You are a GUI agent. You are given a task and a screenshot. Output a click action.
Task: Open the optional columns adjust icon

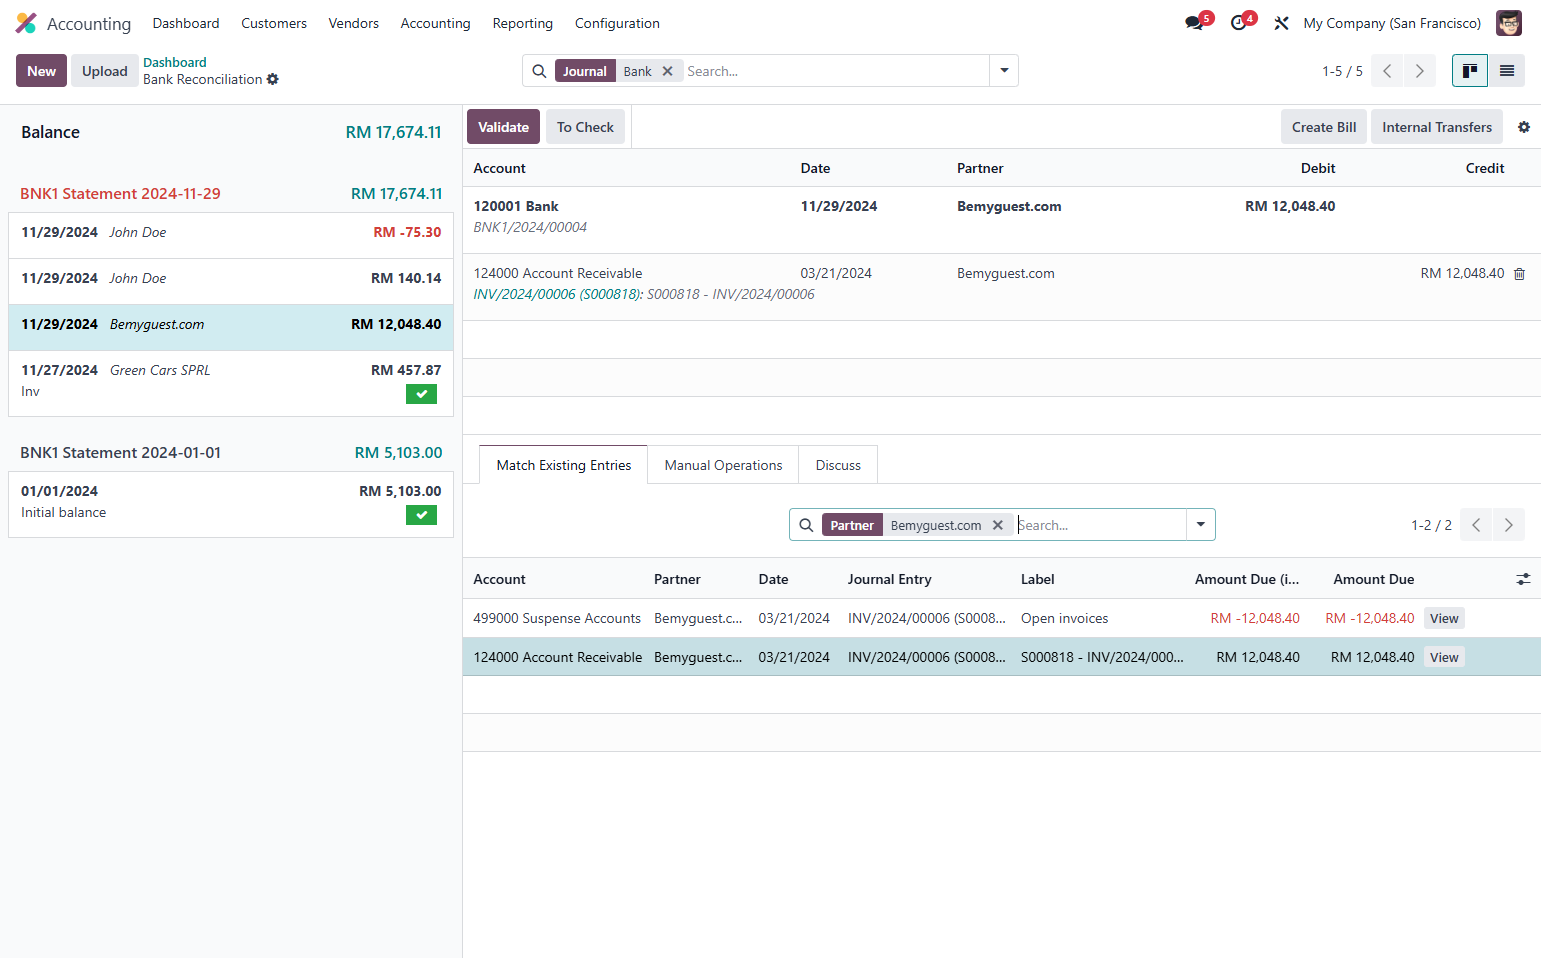pyautogui.click(x=1523, y=579)
